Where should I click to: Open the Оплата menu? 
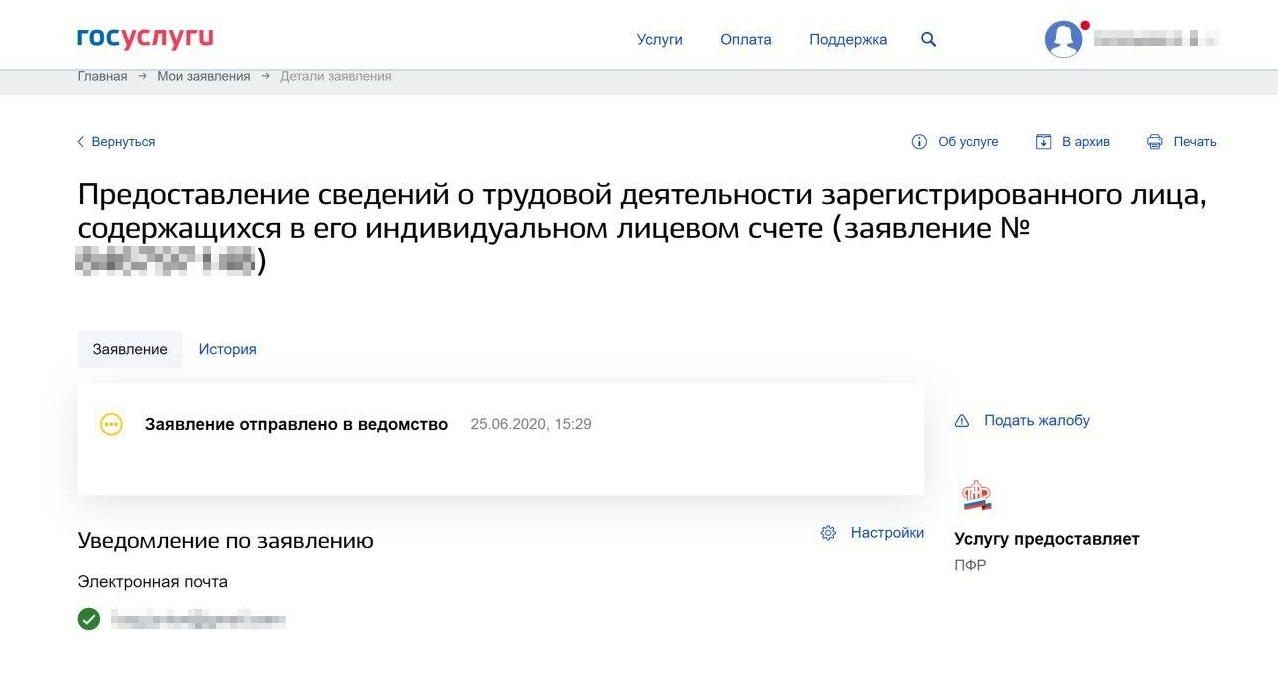click(x=746, y=40)
